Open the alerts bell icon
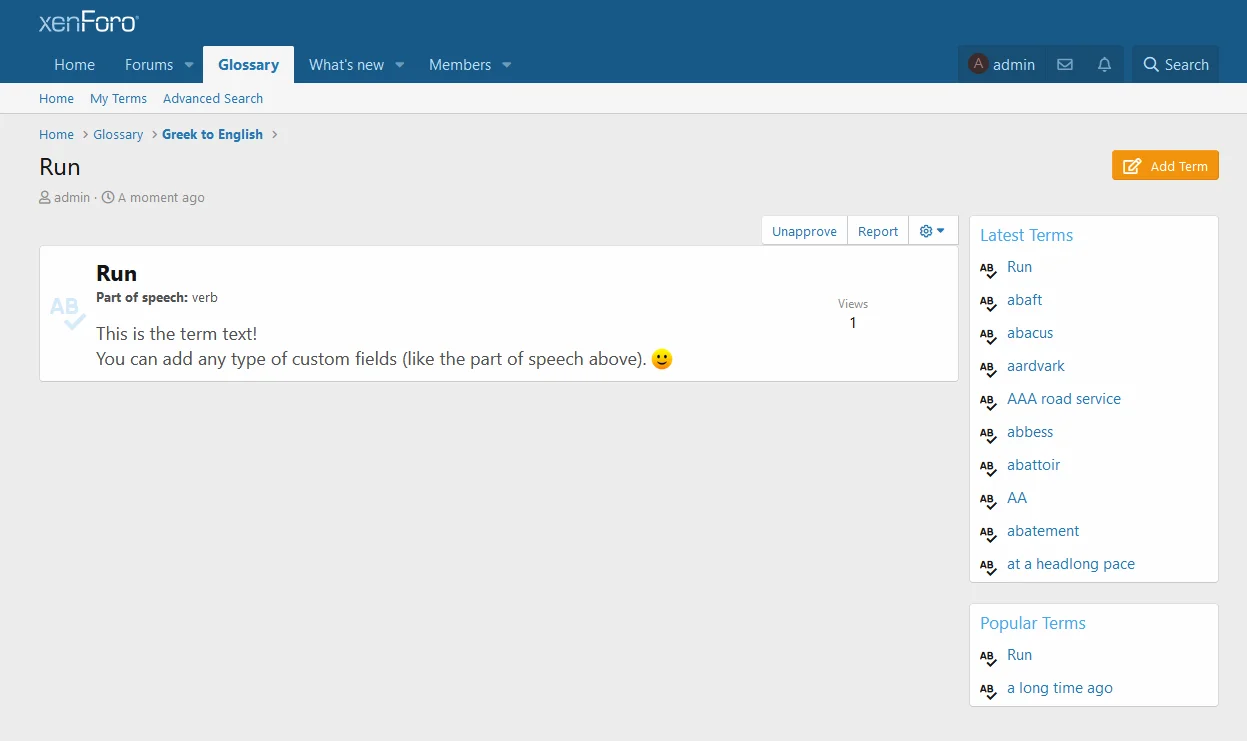 1104,64
